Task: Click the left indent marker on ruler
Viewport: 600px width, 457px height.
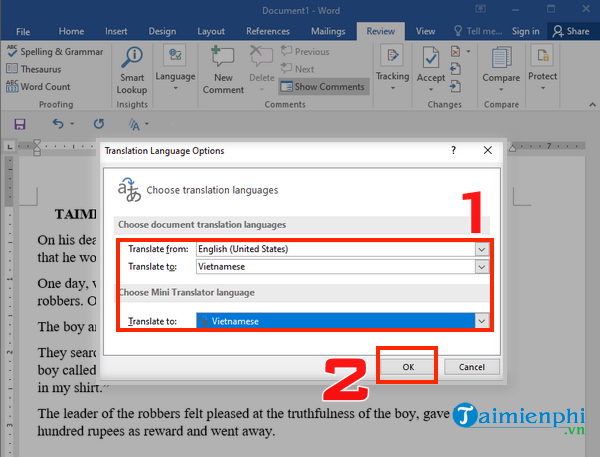Action: tap(37, 147)
